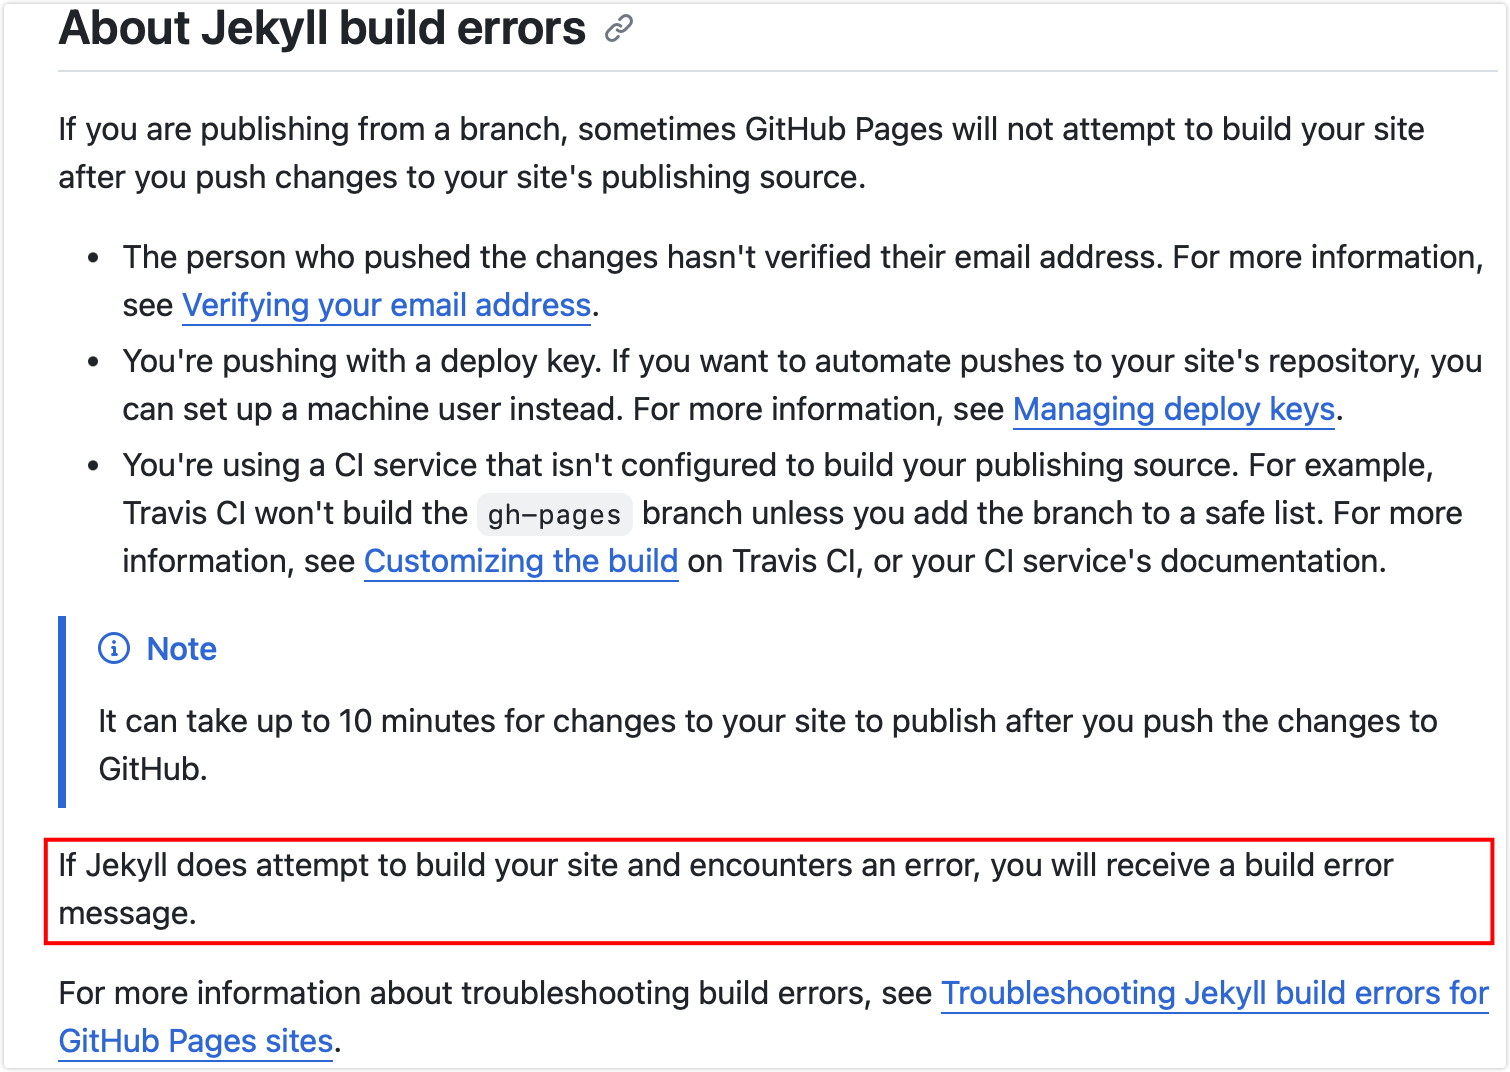Click the 'For more information about troubleshooting' sentence

pos(774,1017)
